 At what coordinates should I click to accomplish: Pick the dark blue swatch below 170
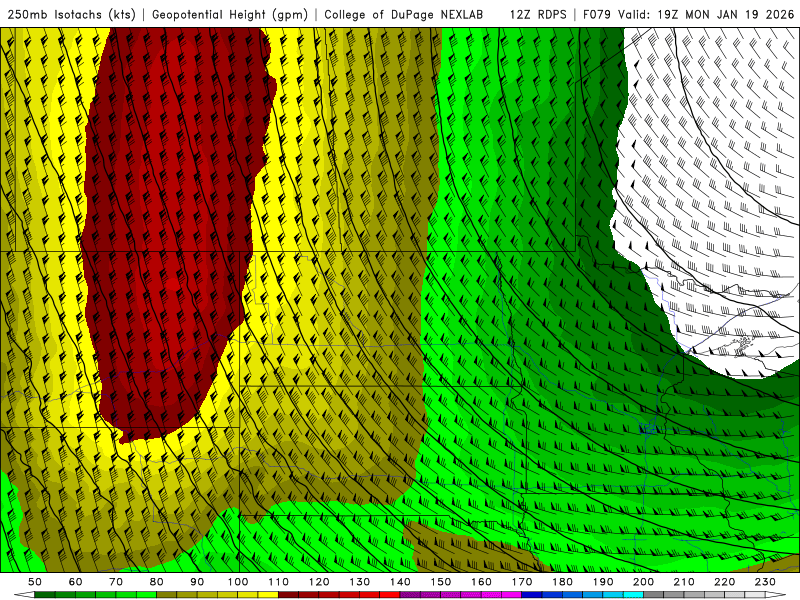pyautogui.click(x=532, y=595)
